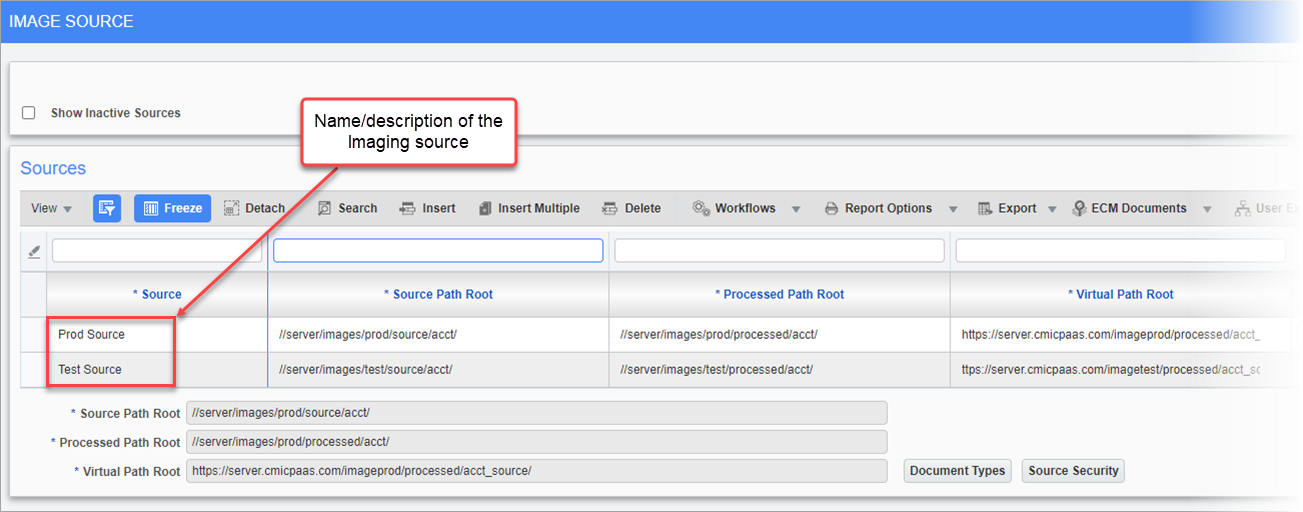Clear filters using the eraser icon

pos(33,252)
